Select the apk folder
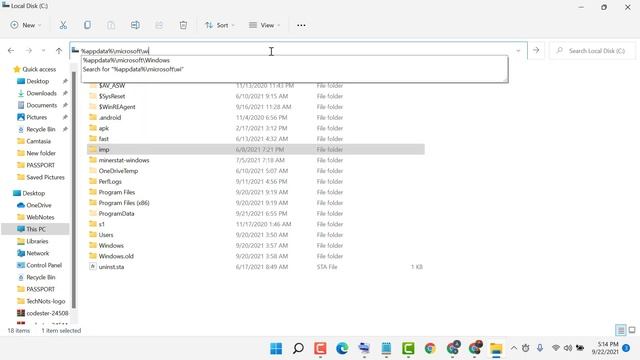Image resolution: width=640 pixels, height=360 pixels. click(x=104, y=128)
